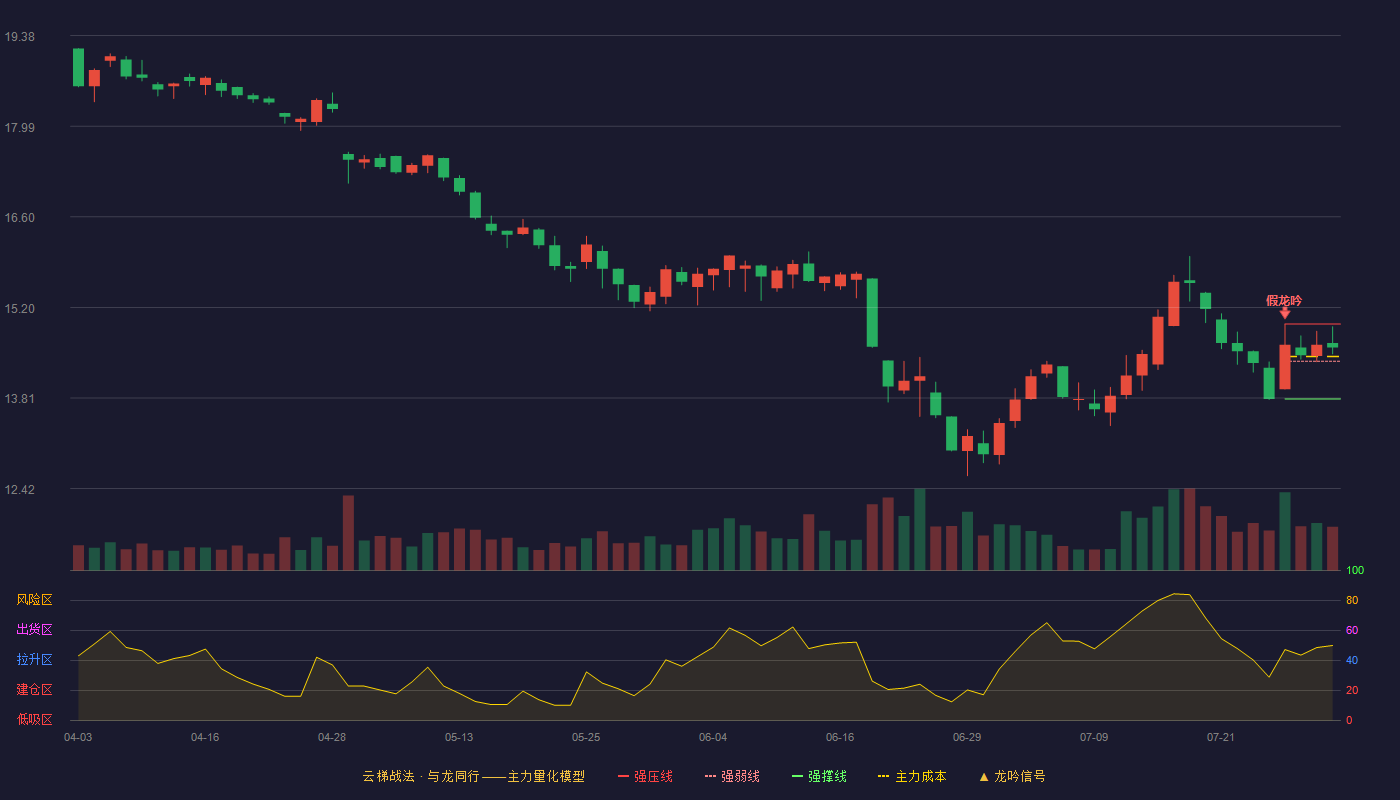Image resolution: width=1400 pixels, height=800 pixels.
Task: Click the 12.42 price axis label
Action: (19, 490)
